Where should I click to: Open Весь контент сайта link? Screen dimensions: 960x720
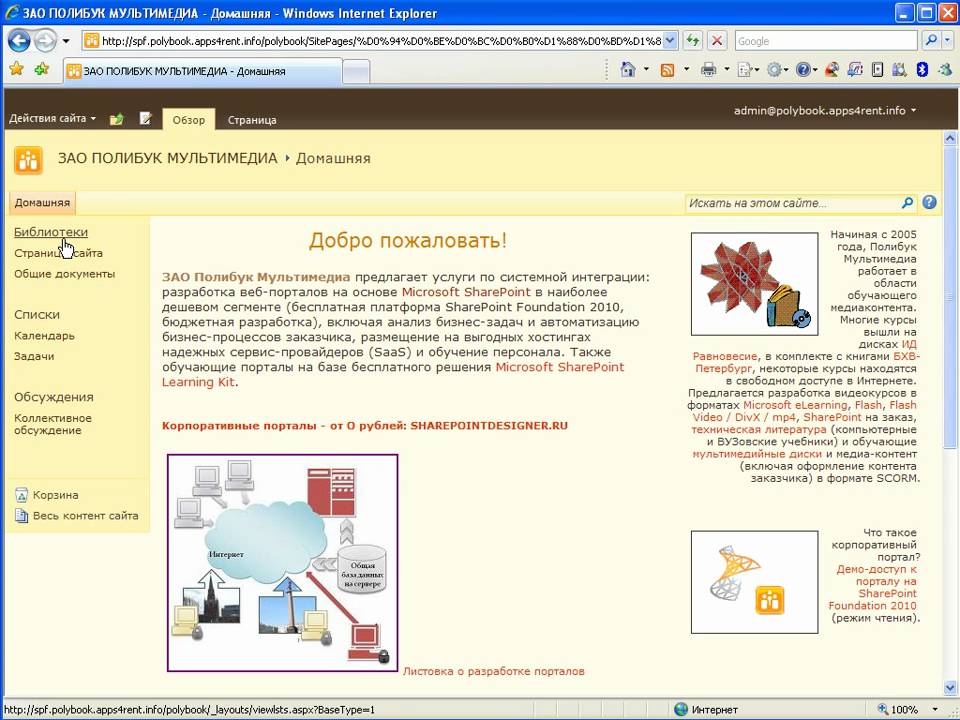pyautogui.click(x=77, y=516)
